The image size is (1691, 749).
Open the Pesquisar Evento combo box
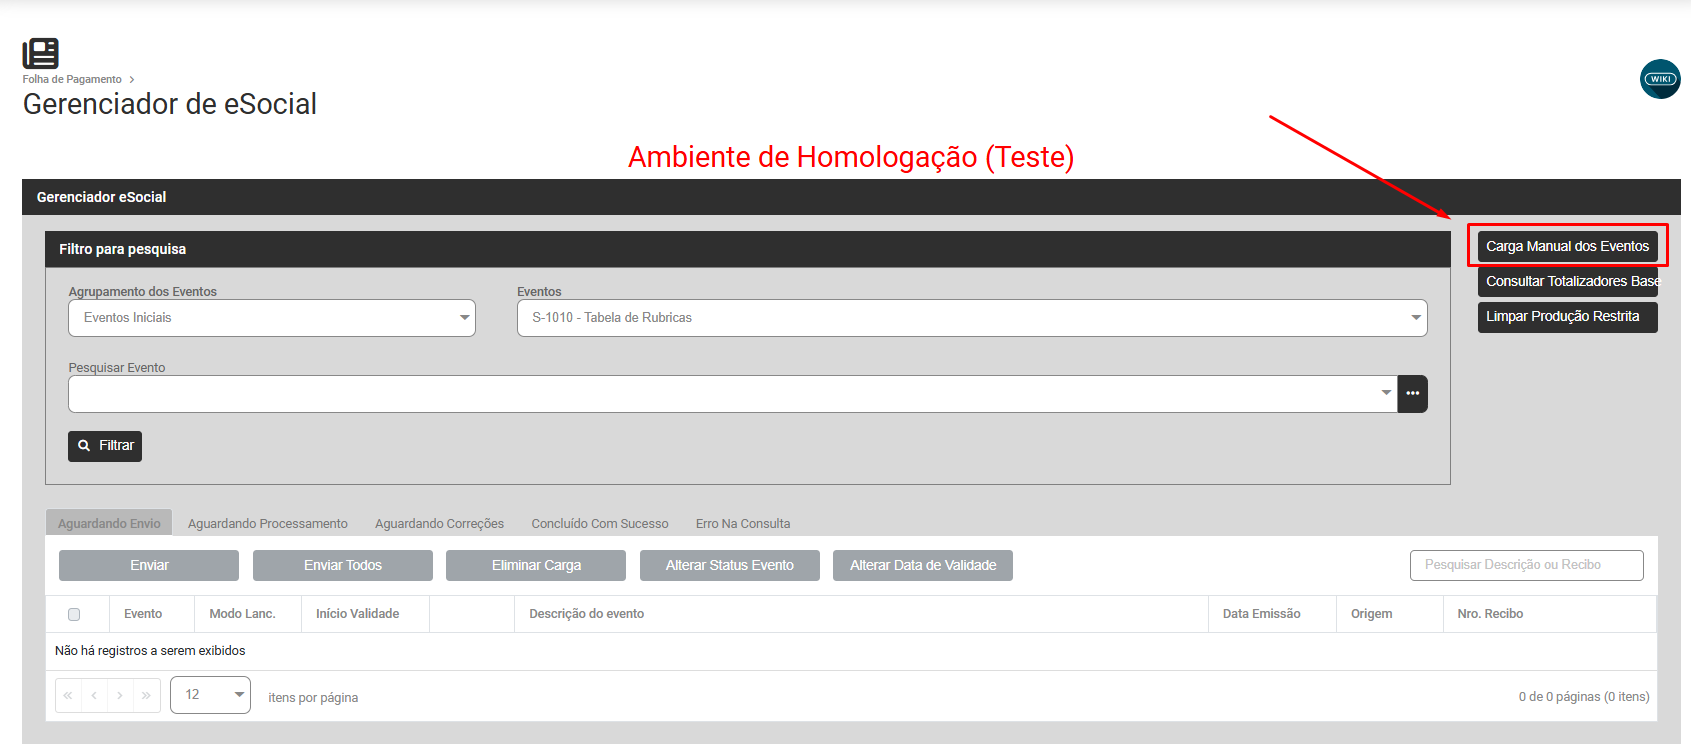733,394
